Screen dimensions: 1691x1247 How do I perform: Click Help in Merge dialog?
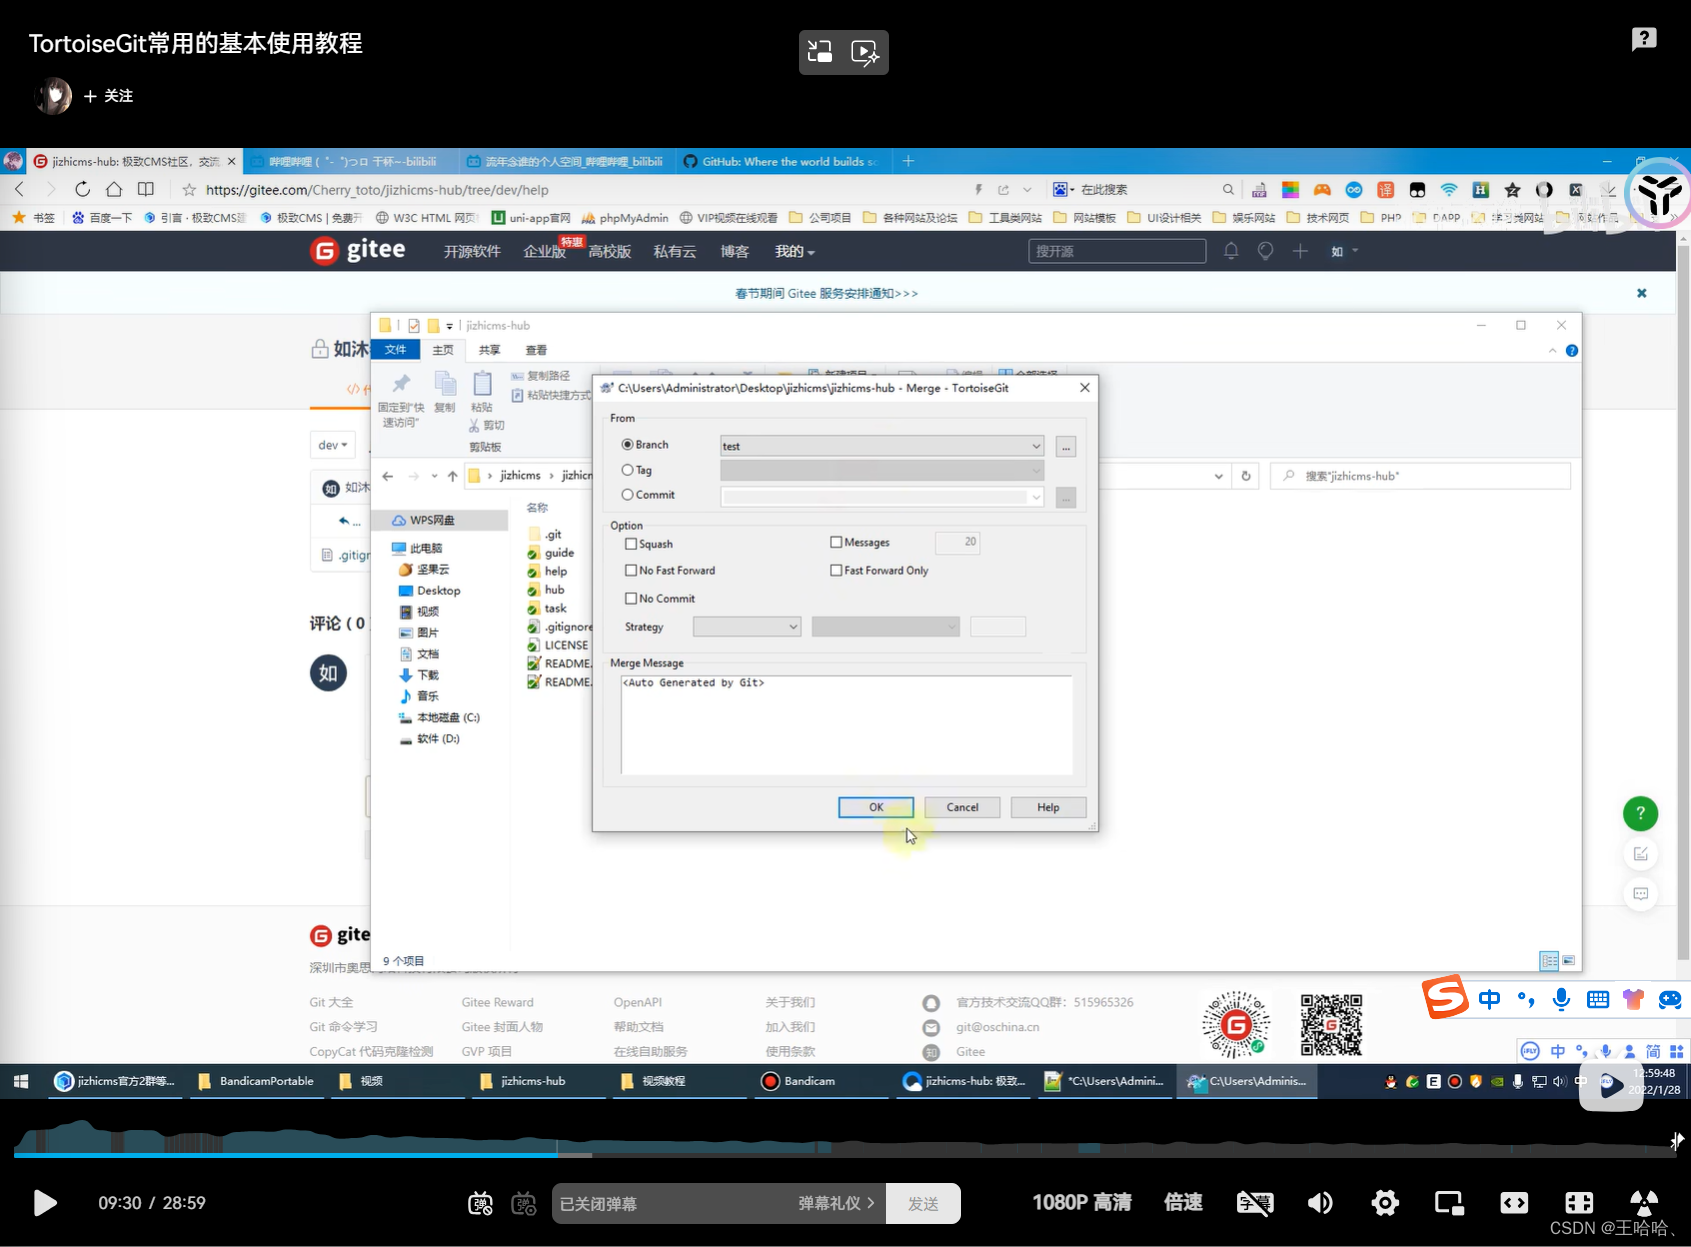(x=1048, y=807)
